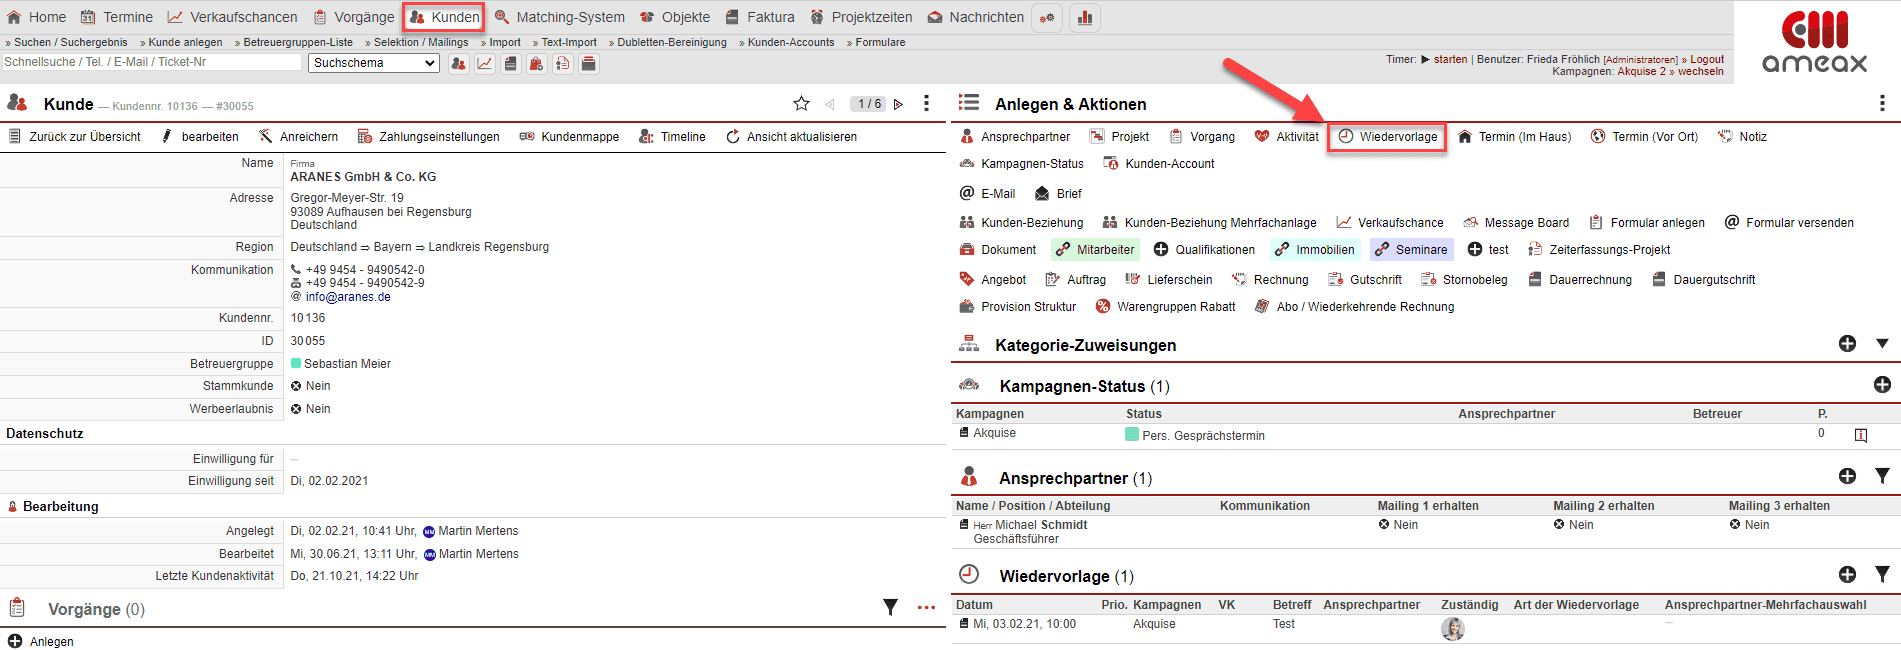Open the bar chart statistics icon

1085,18
